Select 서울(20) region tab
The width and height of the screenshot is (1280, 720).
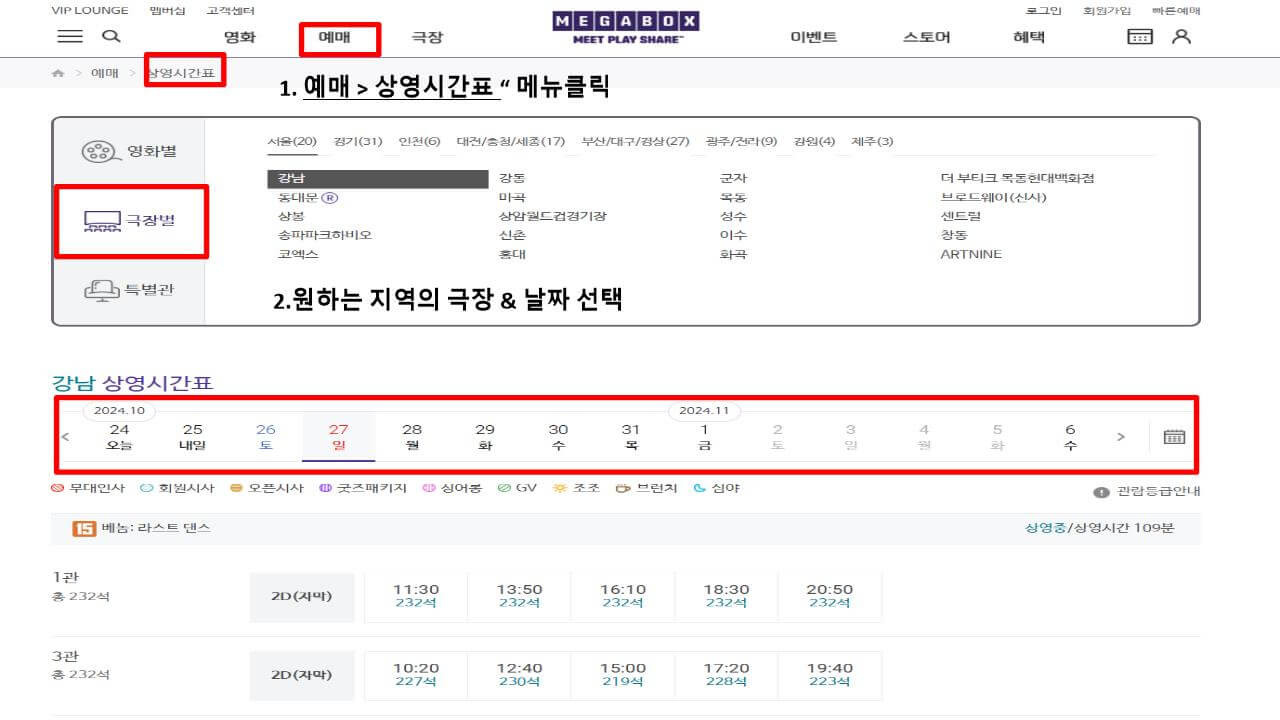(x=292, y=141)
